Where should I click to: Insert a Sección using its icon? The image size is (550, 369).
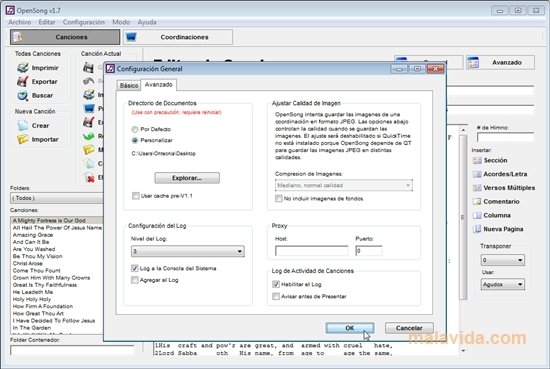[x=477, y=160]
